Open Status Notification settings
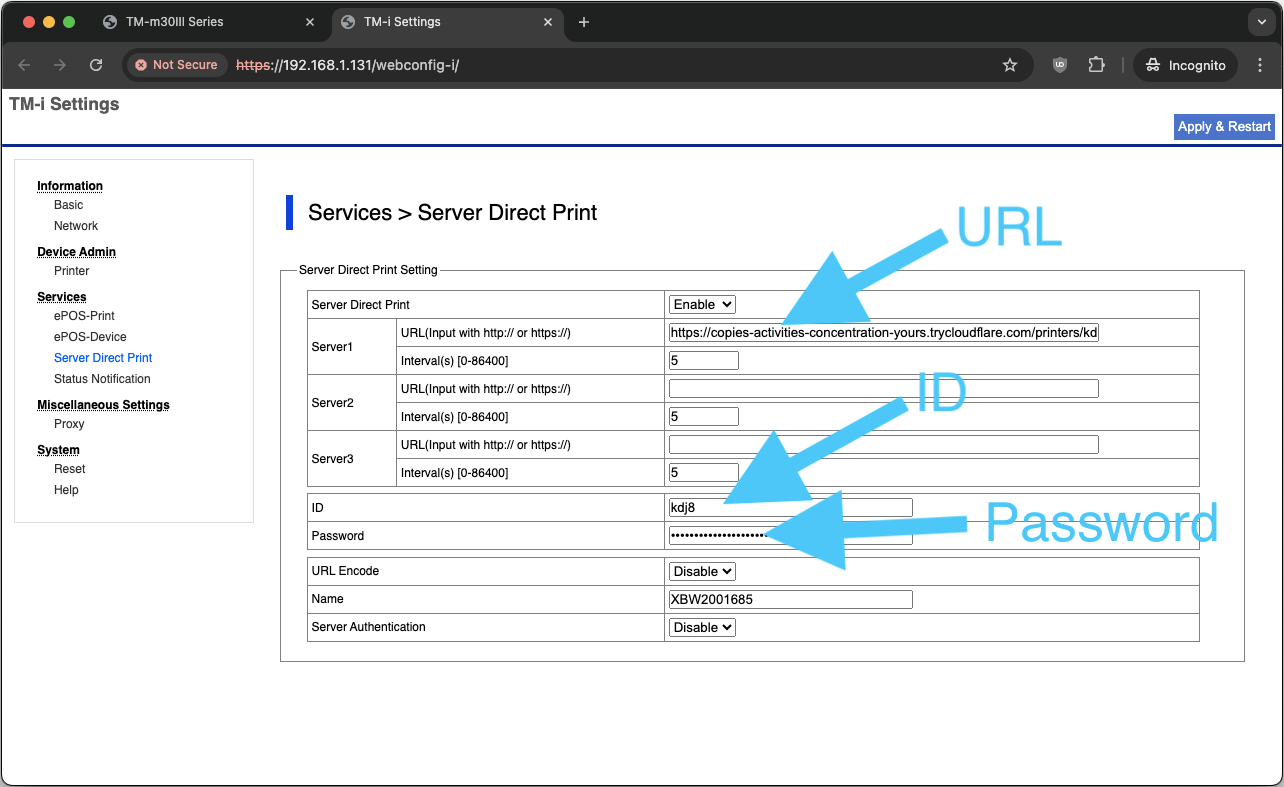Image resolution: width=1284 pixels, height=787 pixels. (102, 379)
